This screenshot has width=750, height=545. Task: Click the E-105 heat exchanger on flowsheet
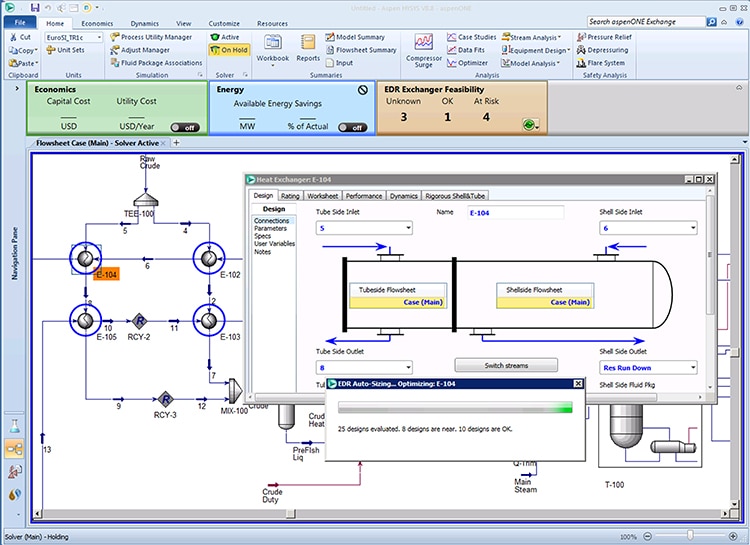pyautogui.click(x=86, y=320)
